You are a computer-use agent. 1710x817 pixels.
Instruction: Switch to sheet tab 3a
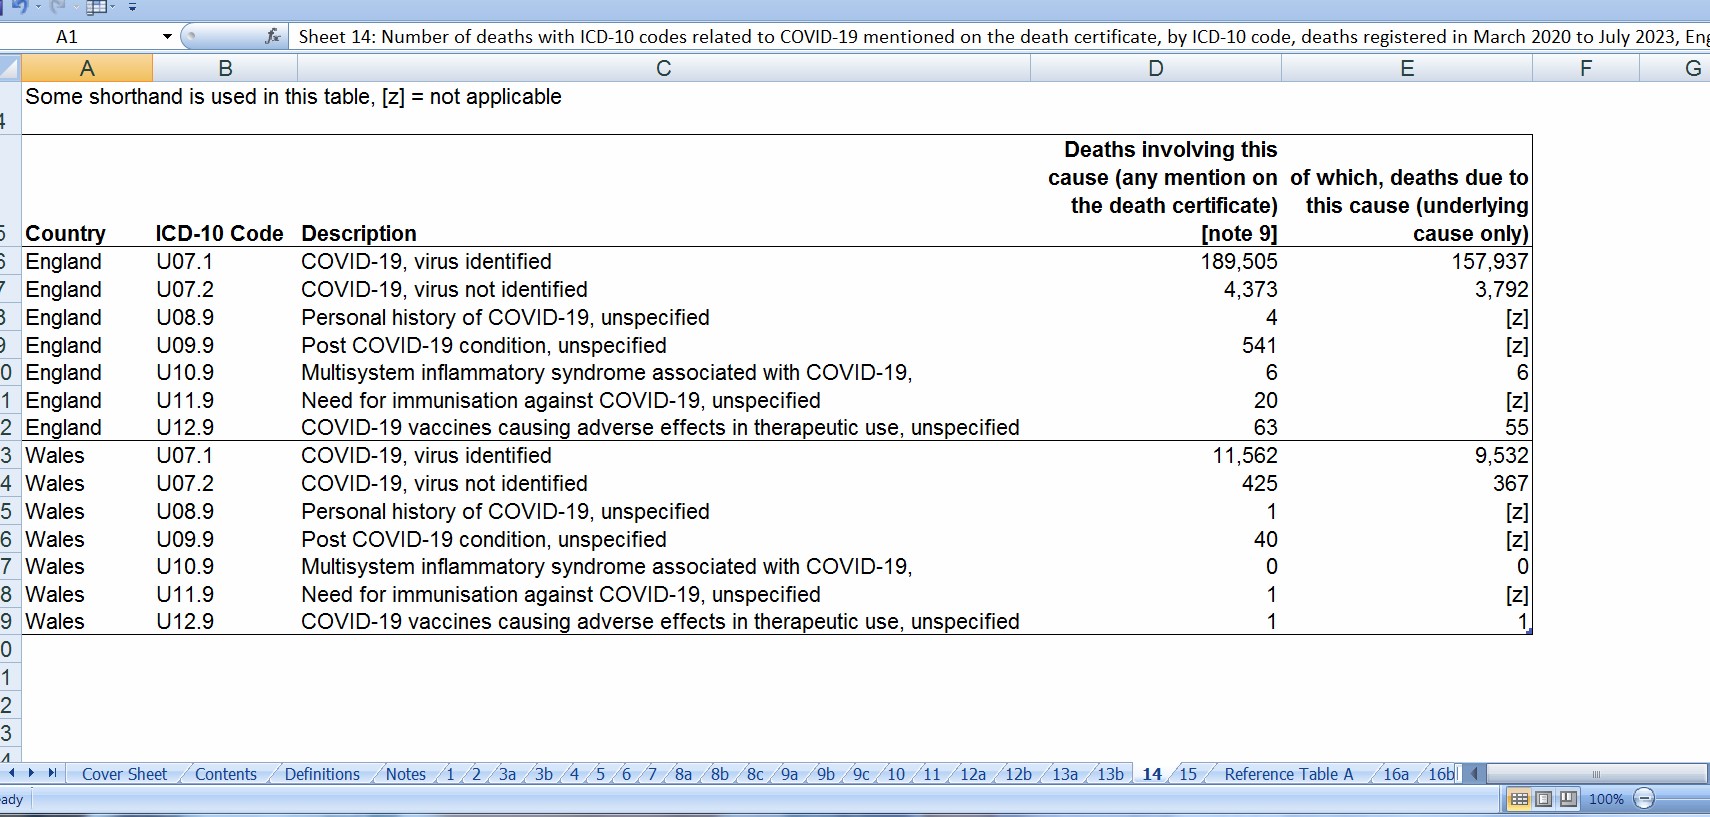point(508,774)
